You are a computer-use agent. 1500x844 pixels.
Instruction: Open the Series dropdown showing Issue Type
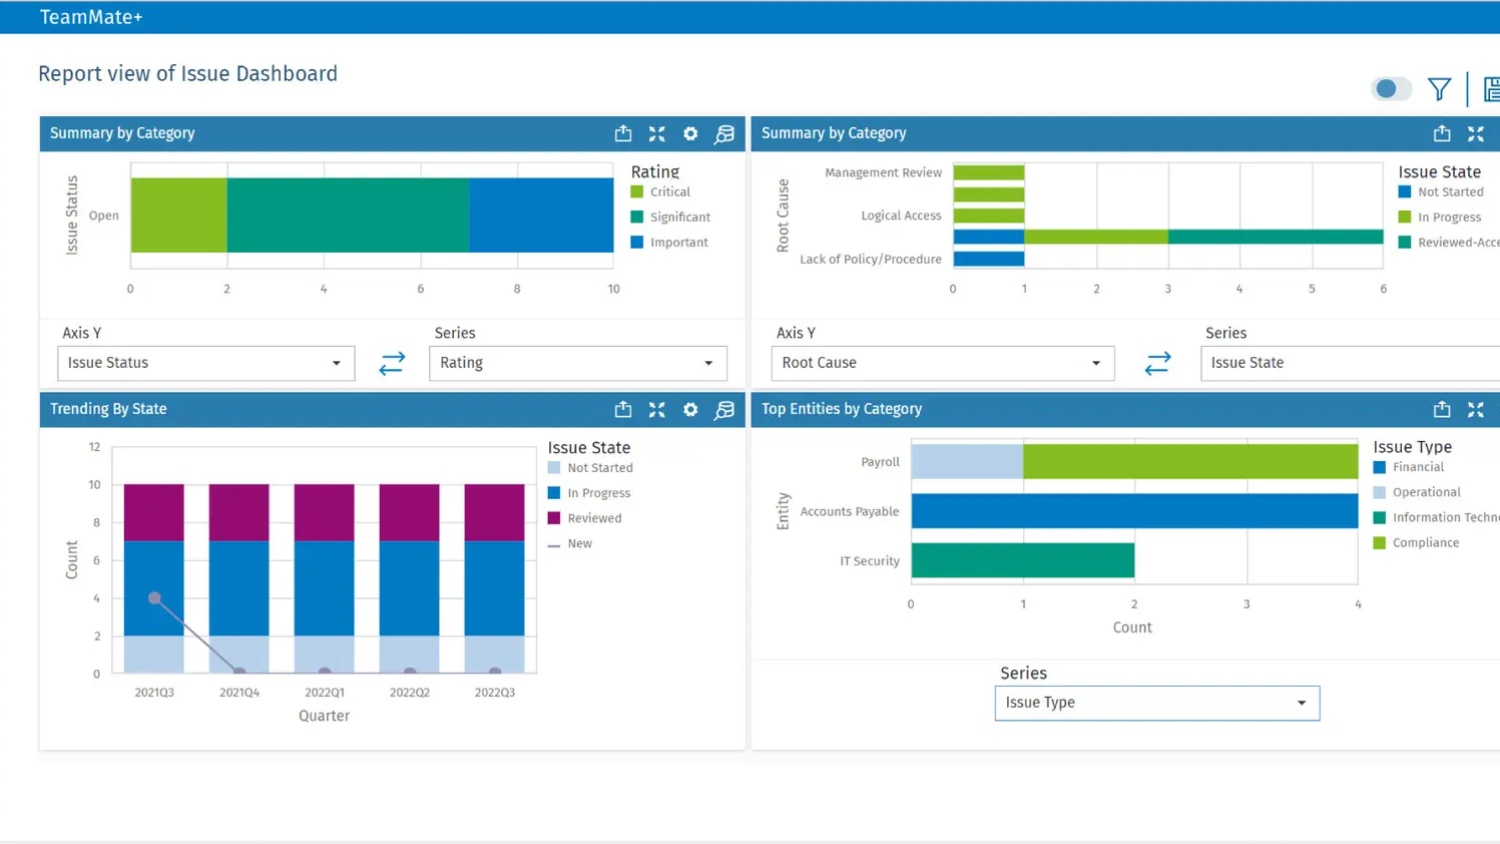point(1156,703)
